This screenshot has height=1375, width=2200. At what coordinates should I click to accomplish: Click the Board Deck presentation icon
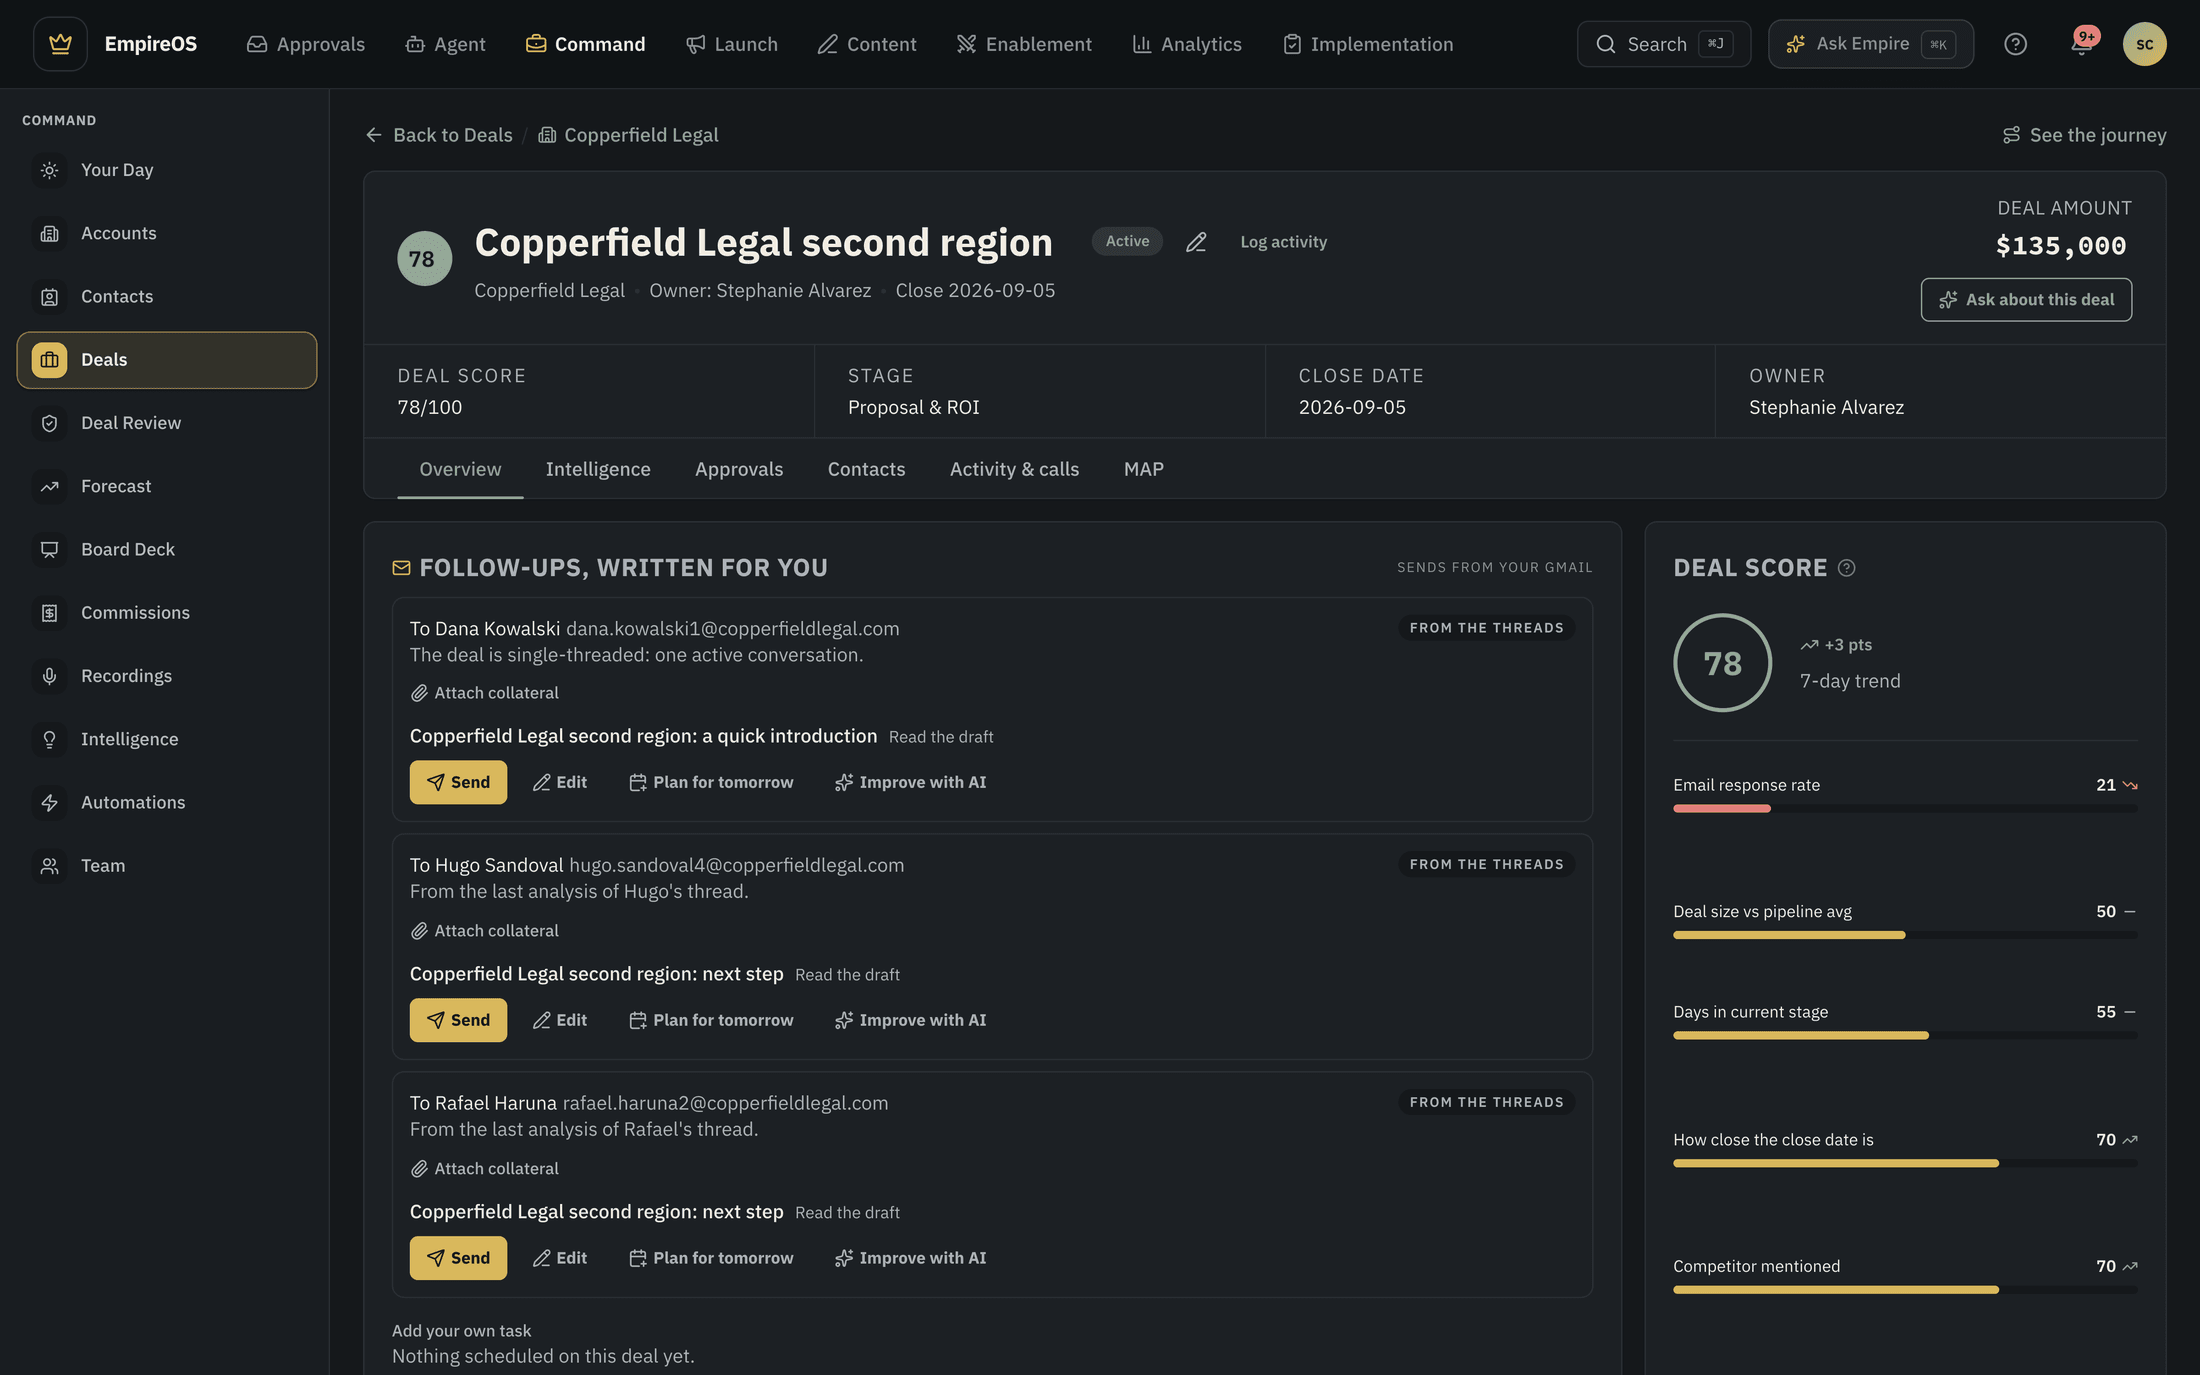click(49, 550)
